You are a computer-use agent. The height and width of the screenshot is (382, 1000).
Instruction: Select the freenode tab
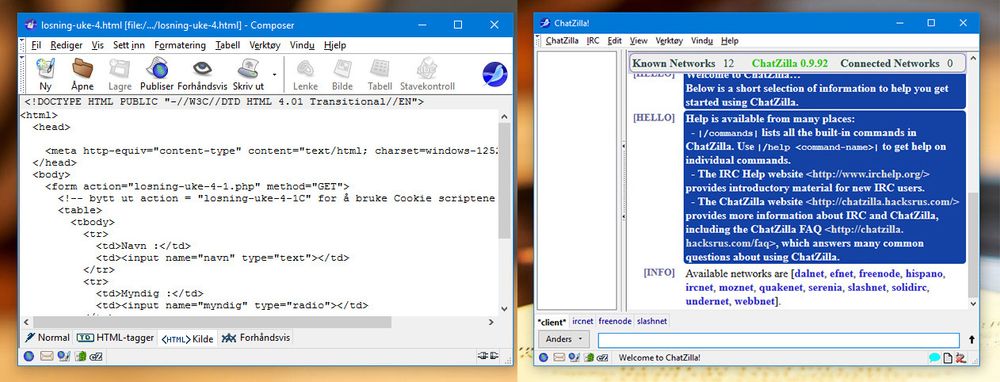615,322
